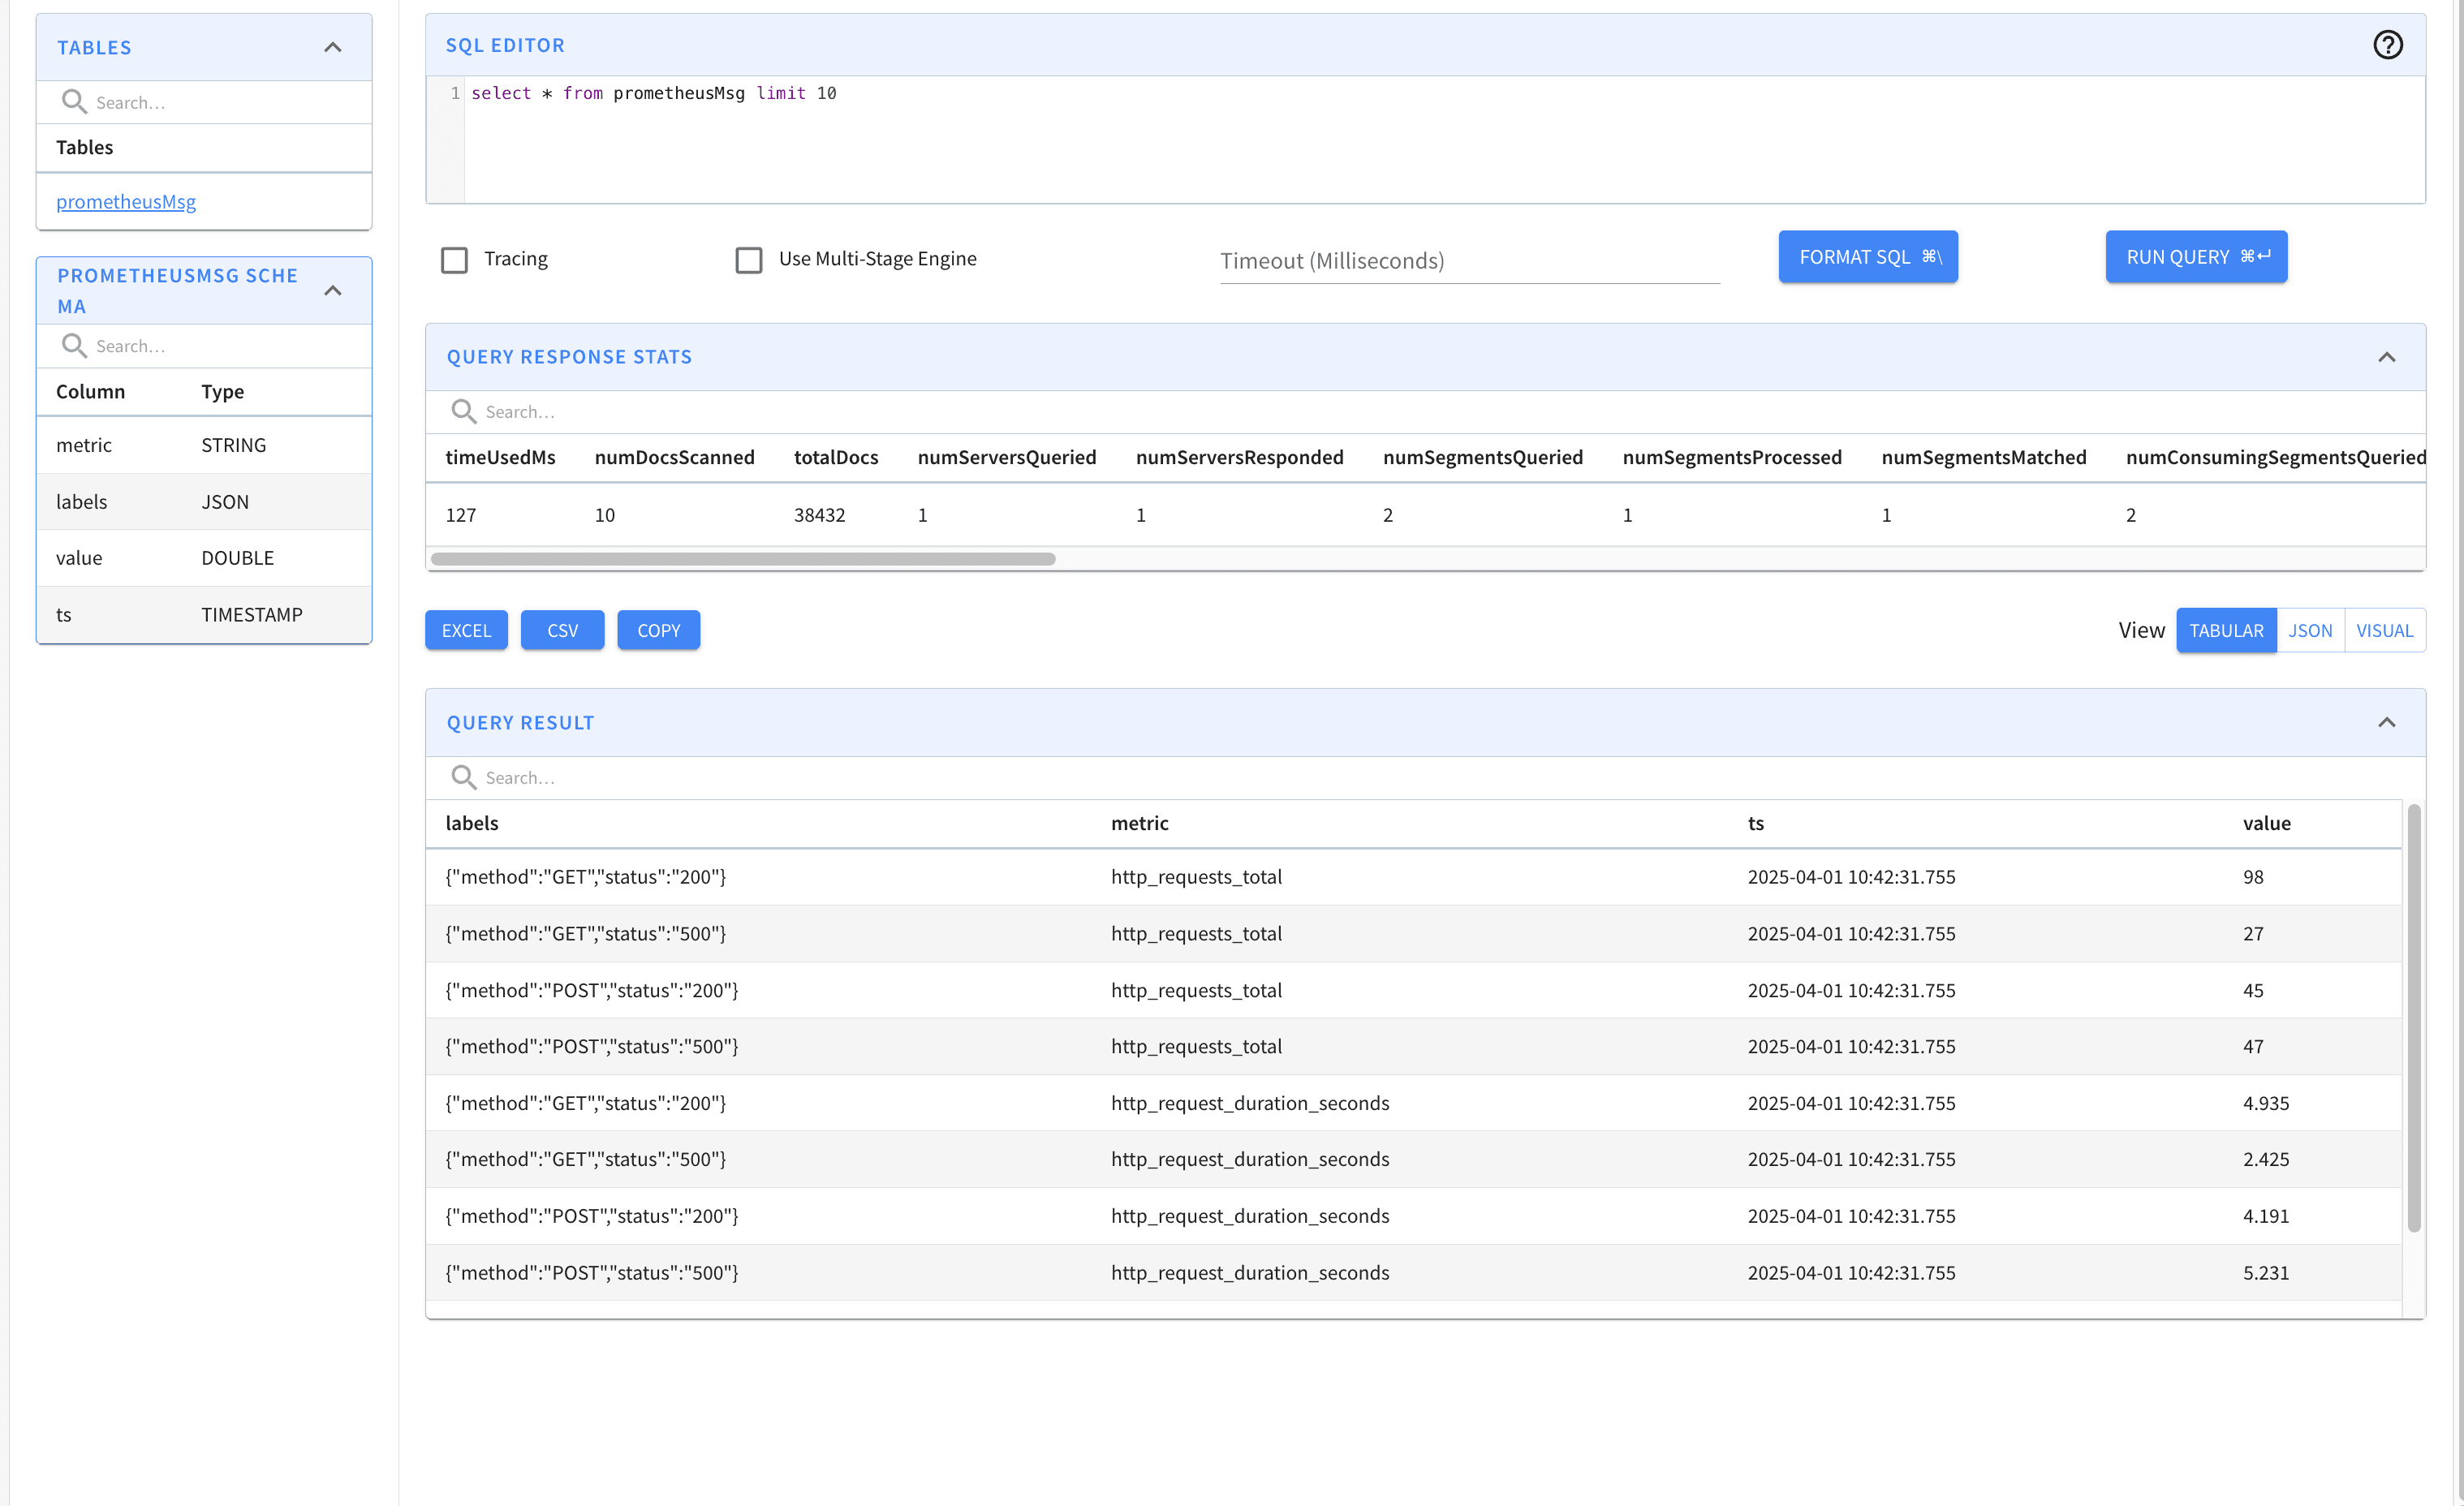This screenshot has width=2464, height=1506.
Task: Enable the Tracing checkbox
Action: (x=454, y=260)
